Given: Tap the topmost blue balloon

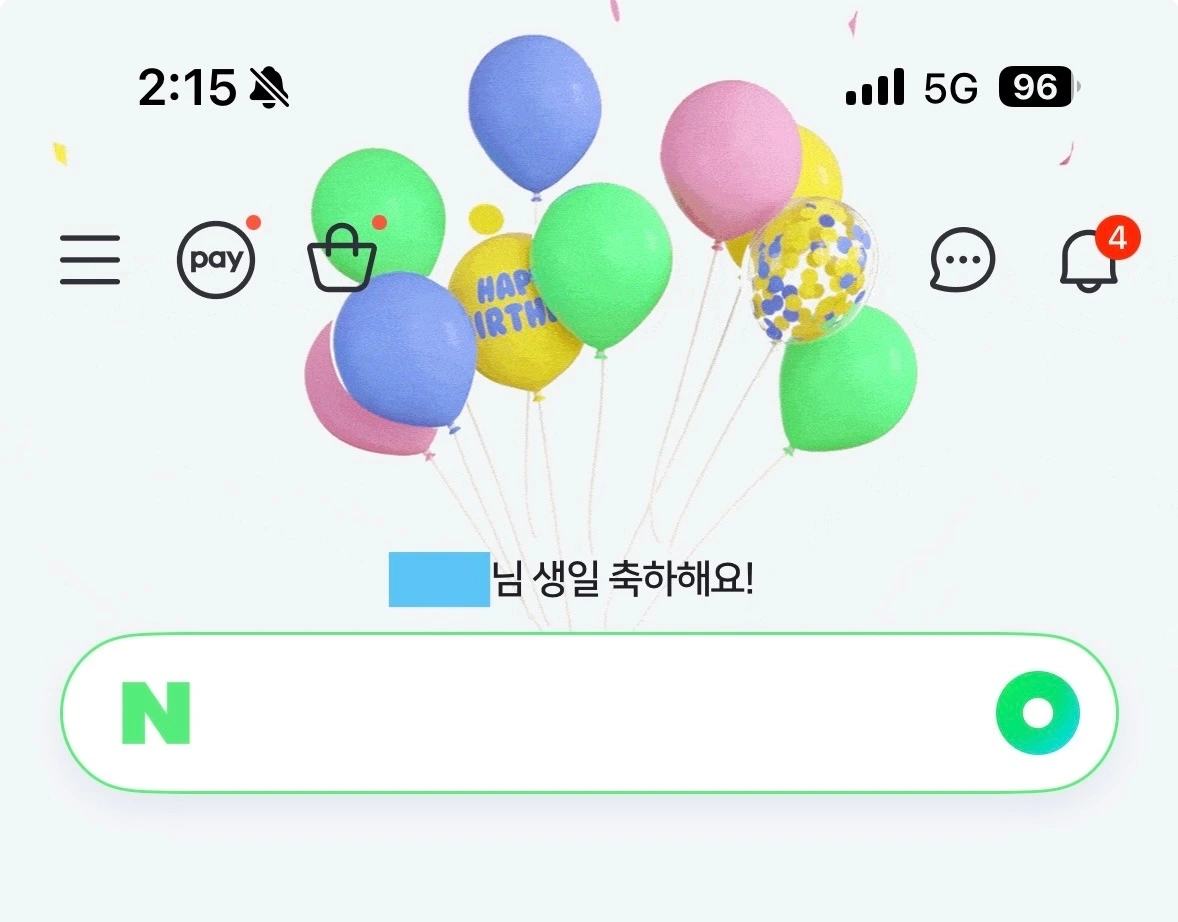Looking at the screenshot, I should [x=535, y=113].
